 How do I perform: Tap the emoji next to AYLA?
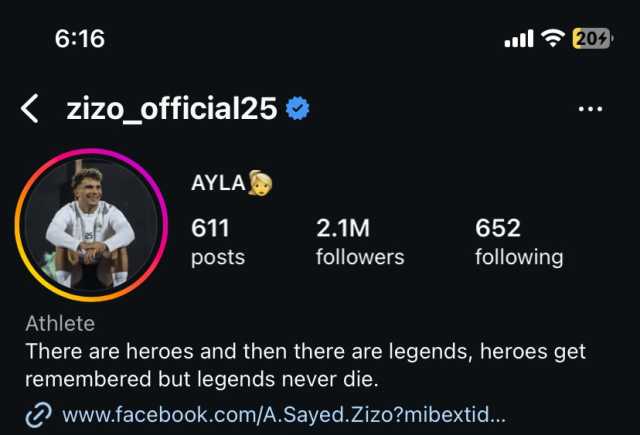point(260,183)
